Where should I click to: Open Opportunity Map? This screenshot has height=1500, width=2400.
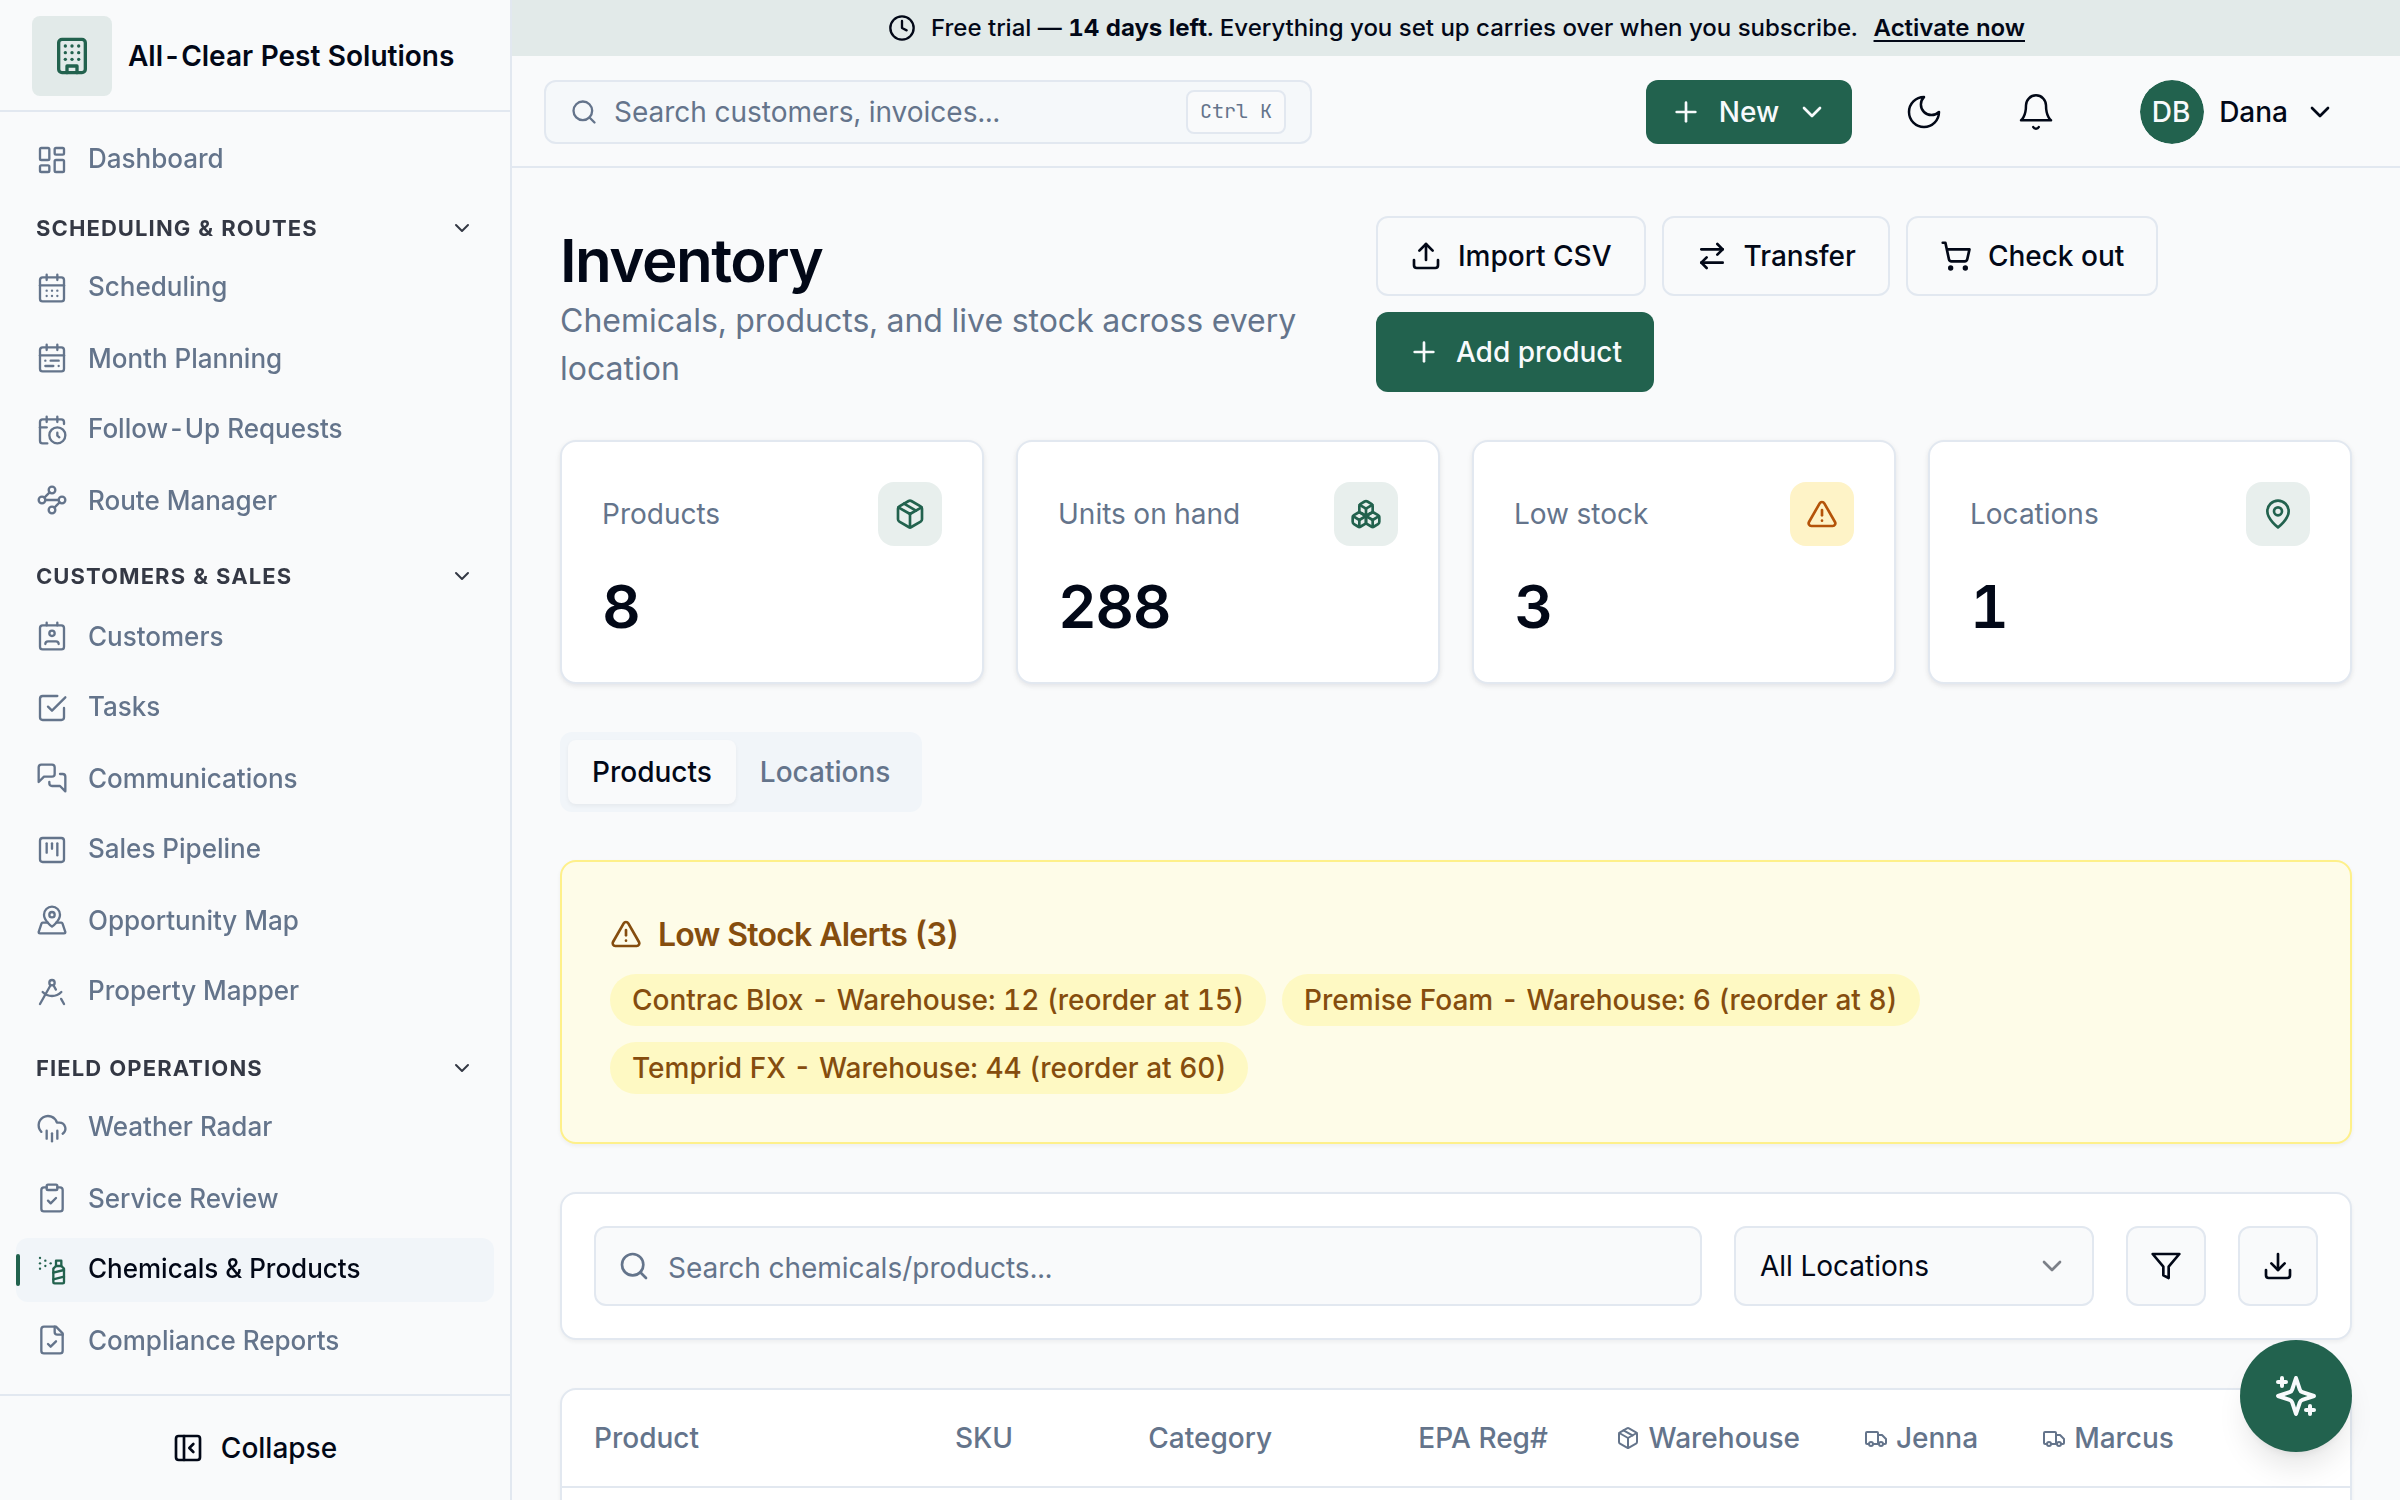255,920
